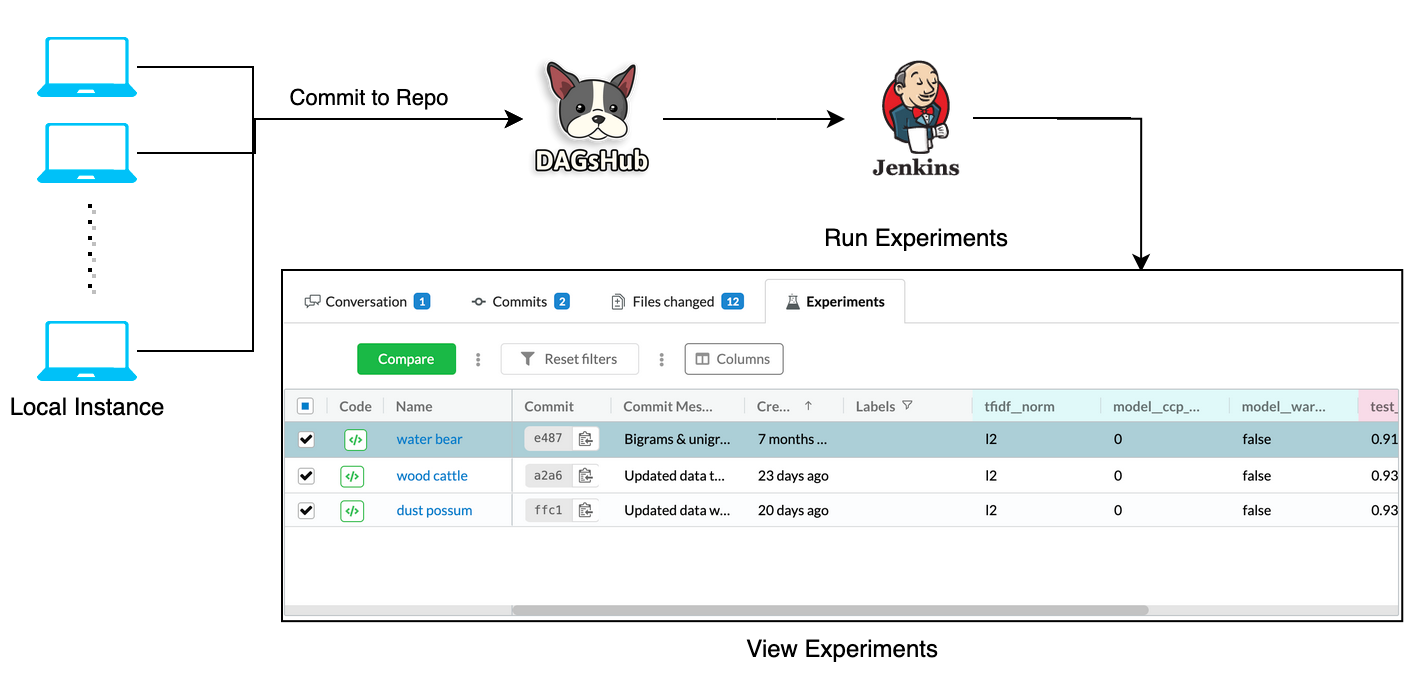Click the Commit Mes... column header

tap(668, 406)
